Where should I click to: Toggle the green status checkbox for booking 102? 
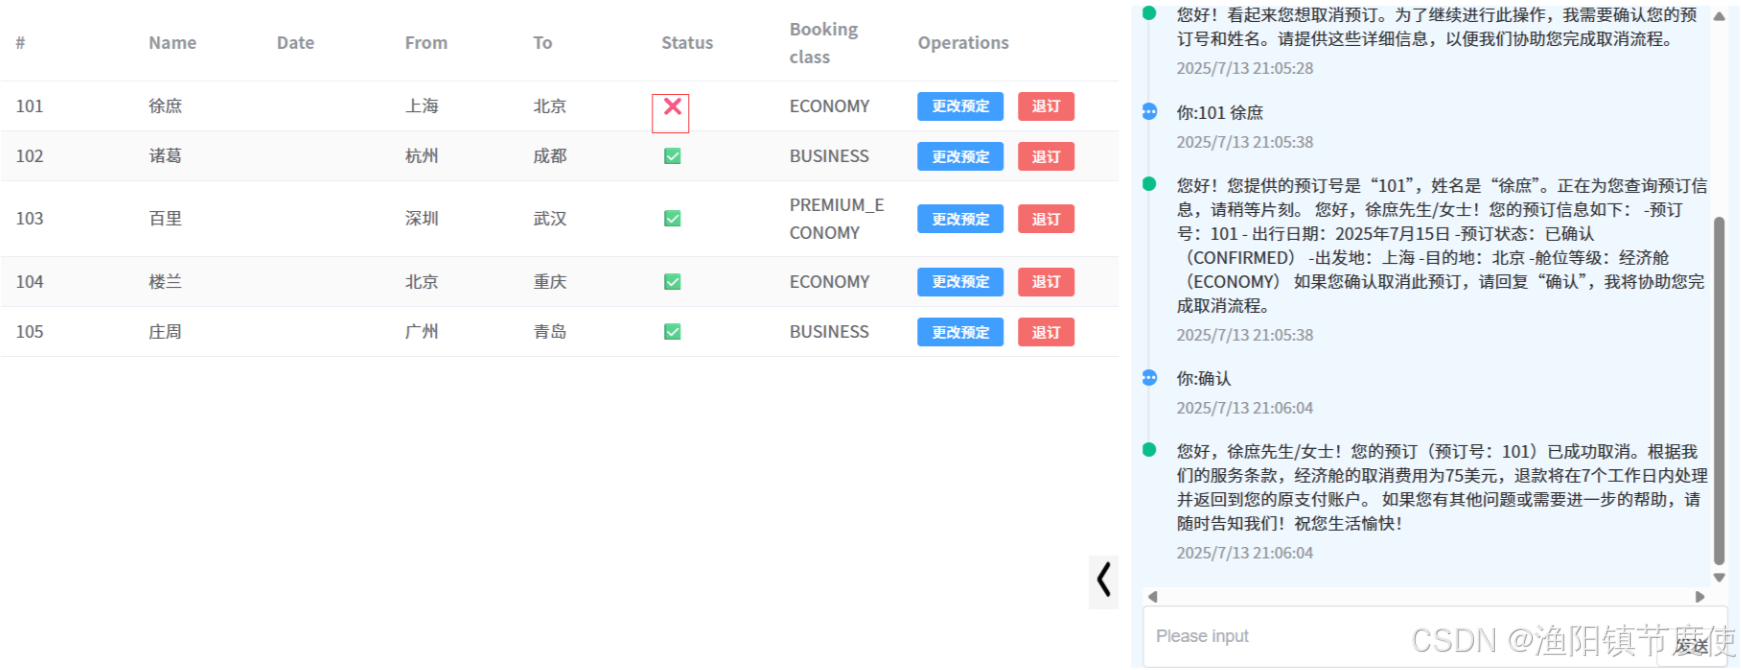[672, 156]
